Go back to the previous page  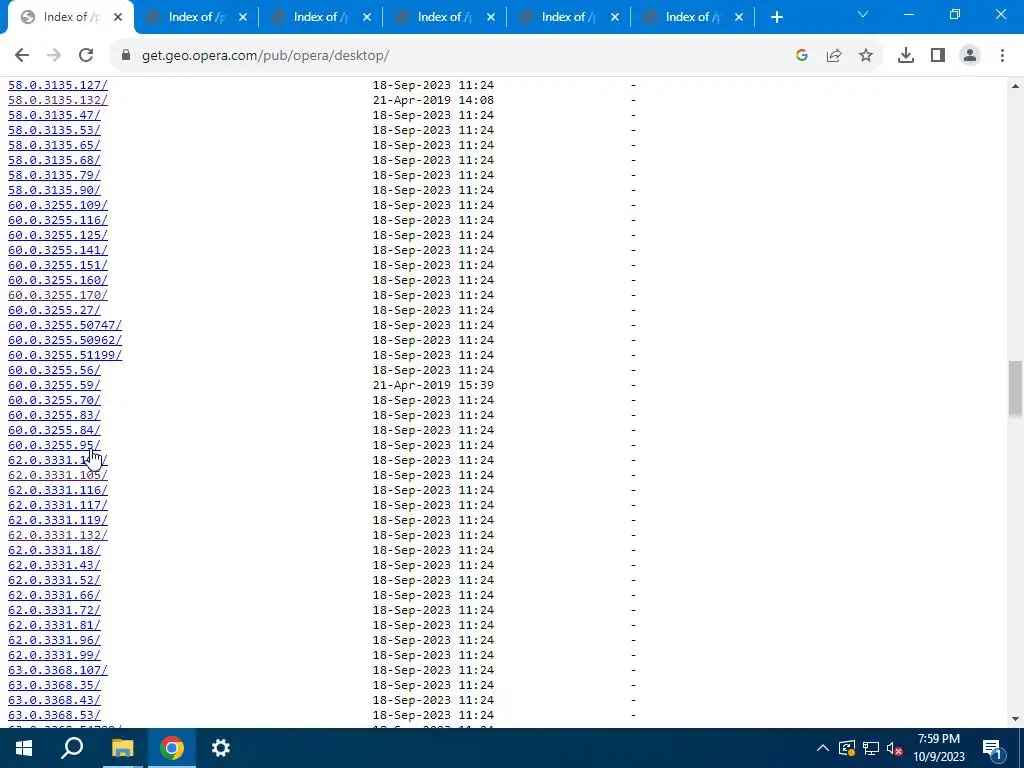pyautogui.click(x=22, y=56)
